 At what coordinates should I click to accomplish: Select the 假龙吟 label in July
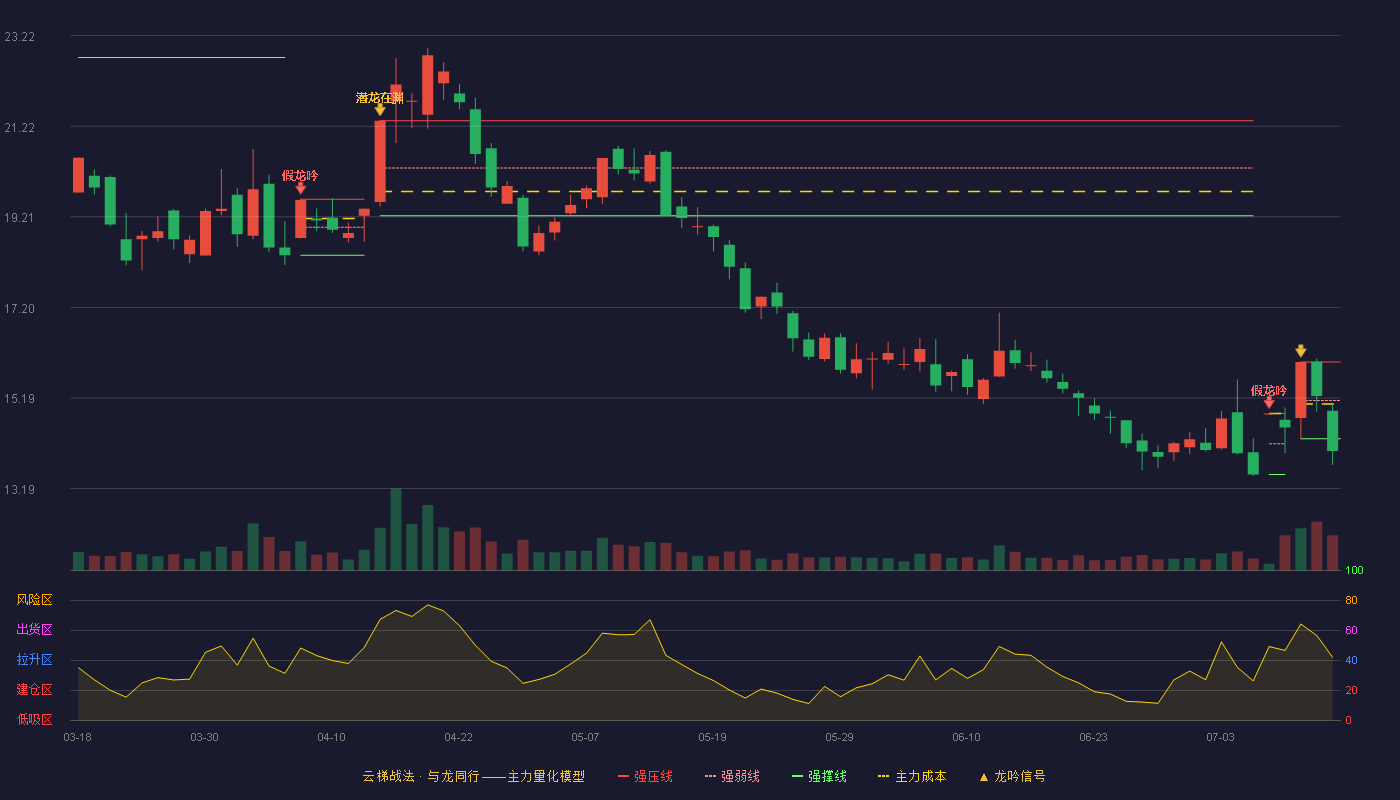[x=1269, y=391]
